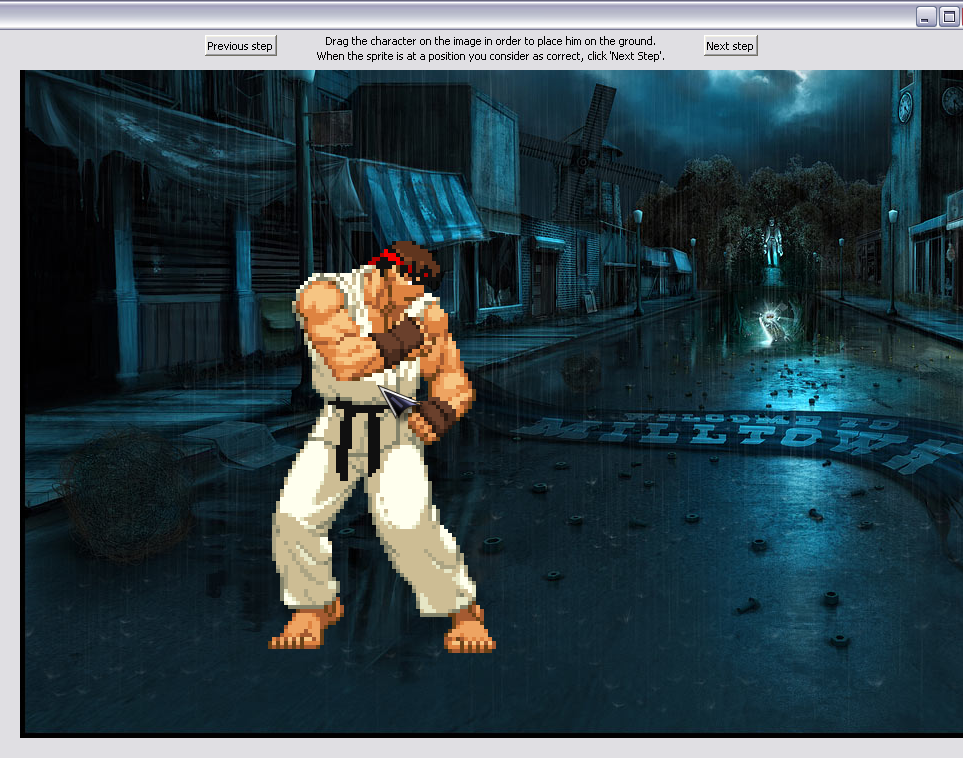Minimize the window
Image resolution: width=963 pixels, height=758 pixels.
click(926, 16)
